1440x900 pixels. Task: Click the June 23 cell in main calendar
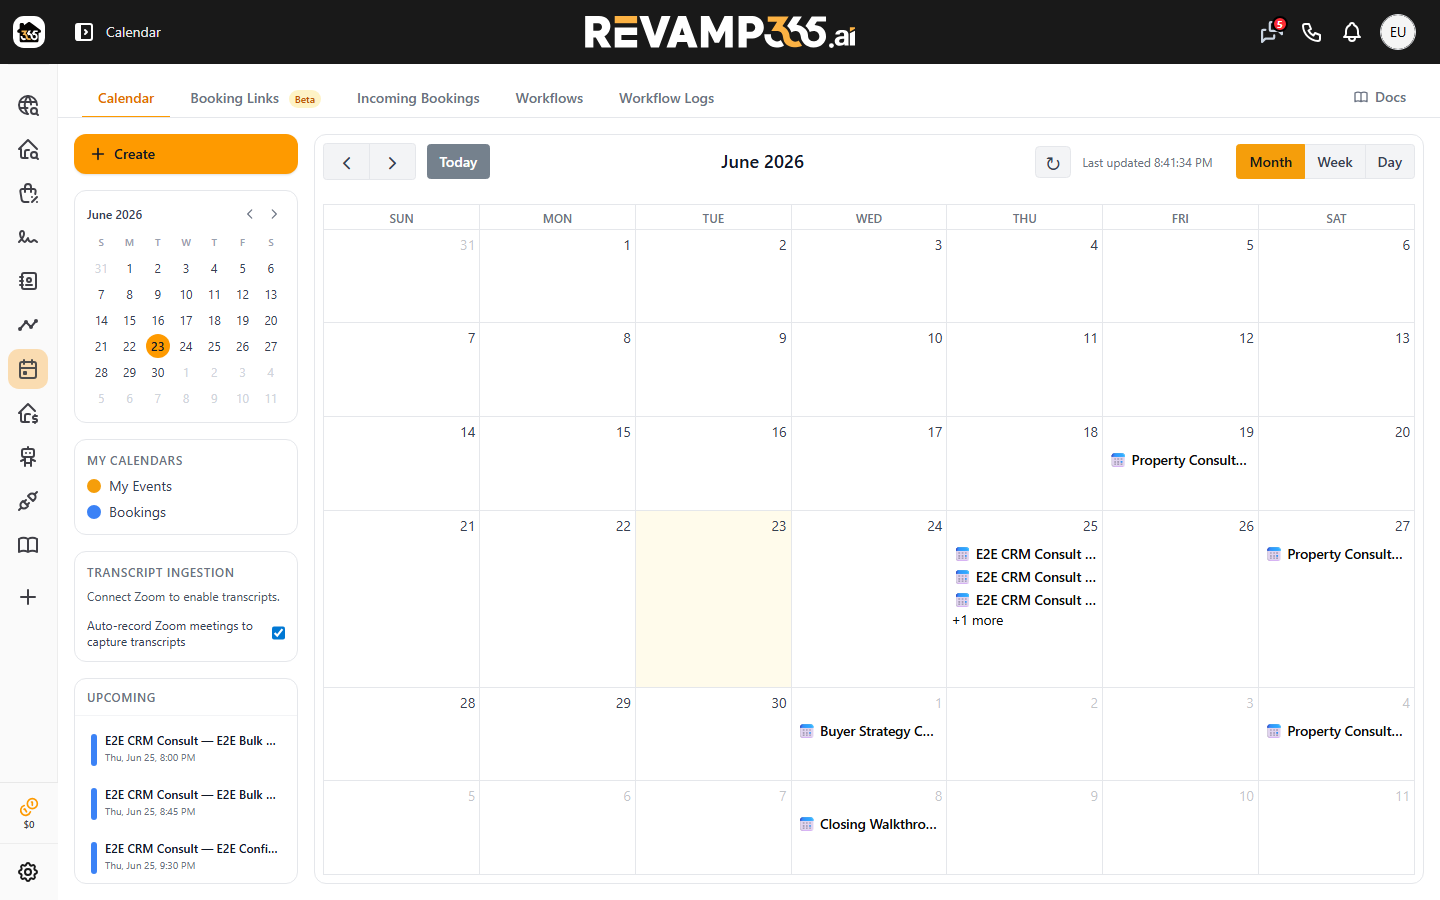point(713,599)
